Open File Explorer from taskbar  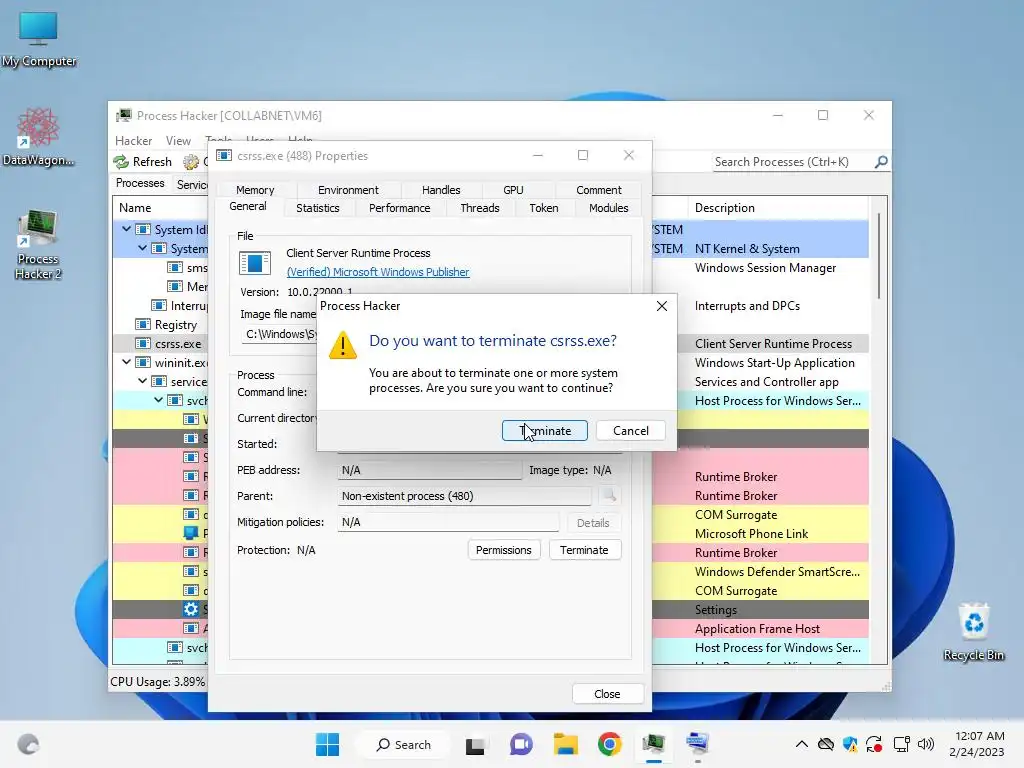tap(566, 744)
